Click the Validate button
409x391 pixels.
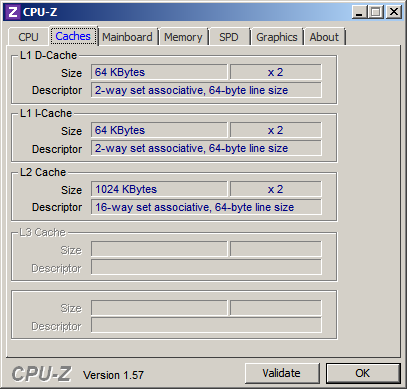[x=282, y=373]
